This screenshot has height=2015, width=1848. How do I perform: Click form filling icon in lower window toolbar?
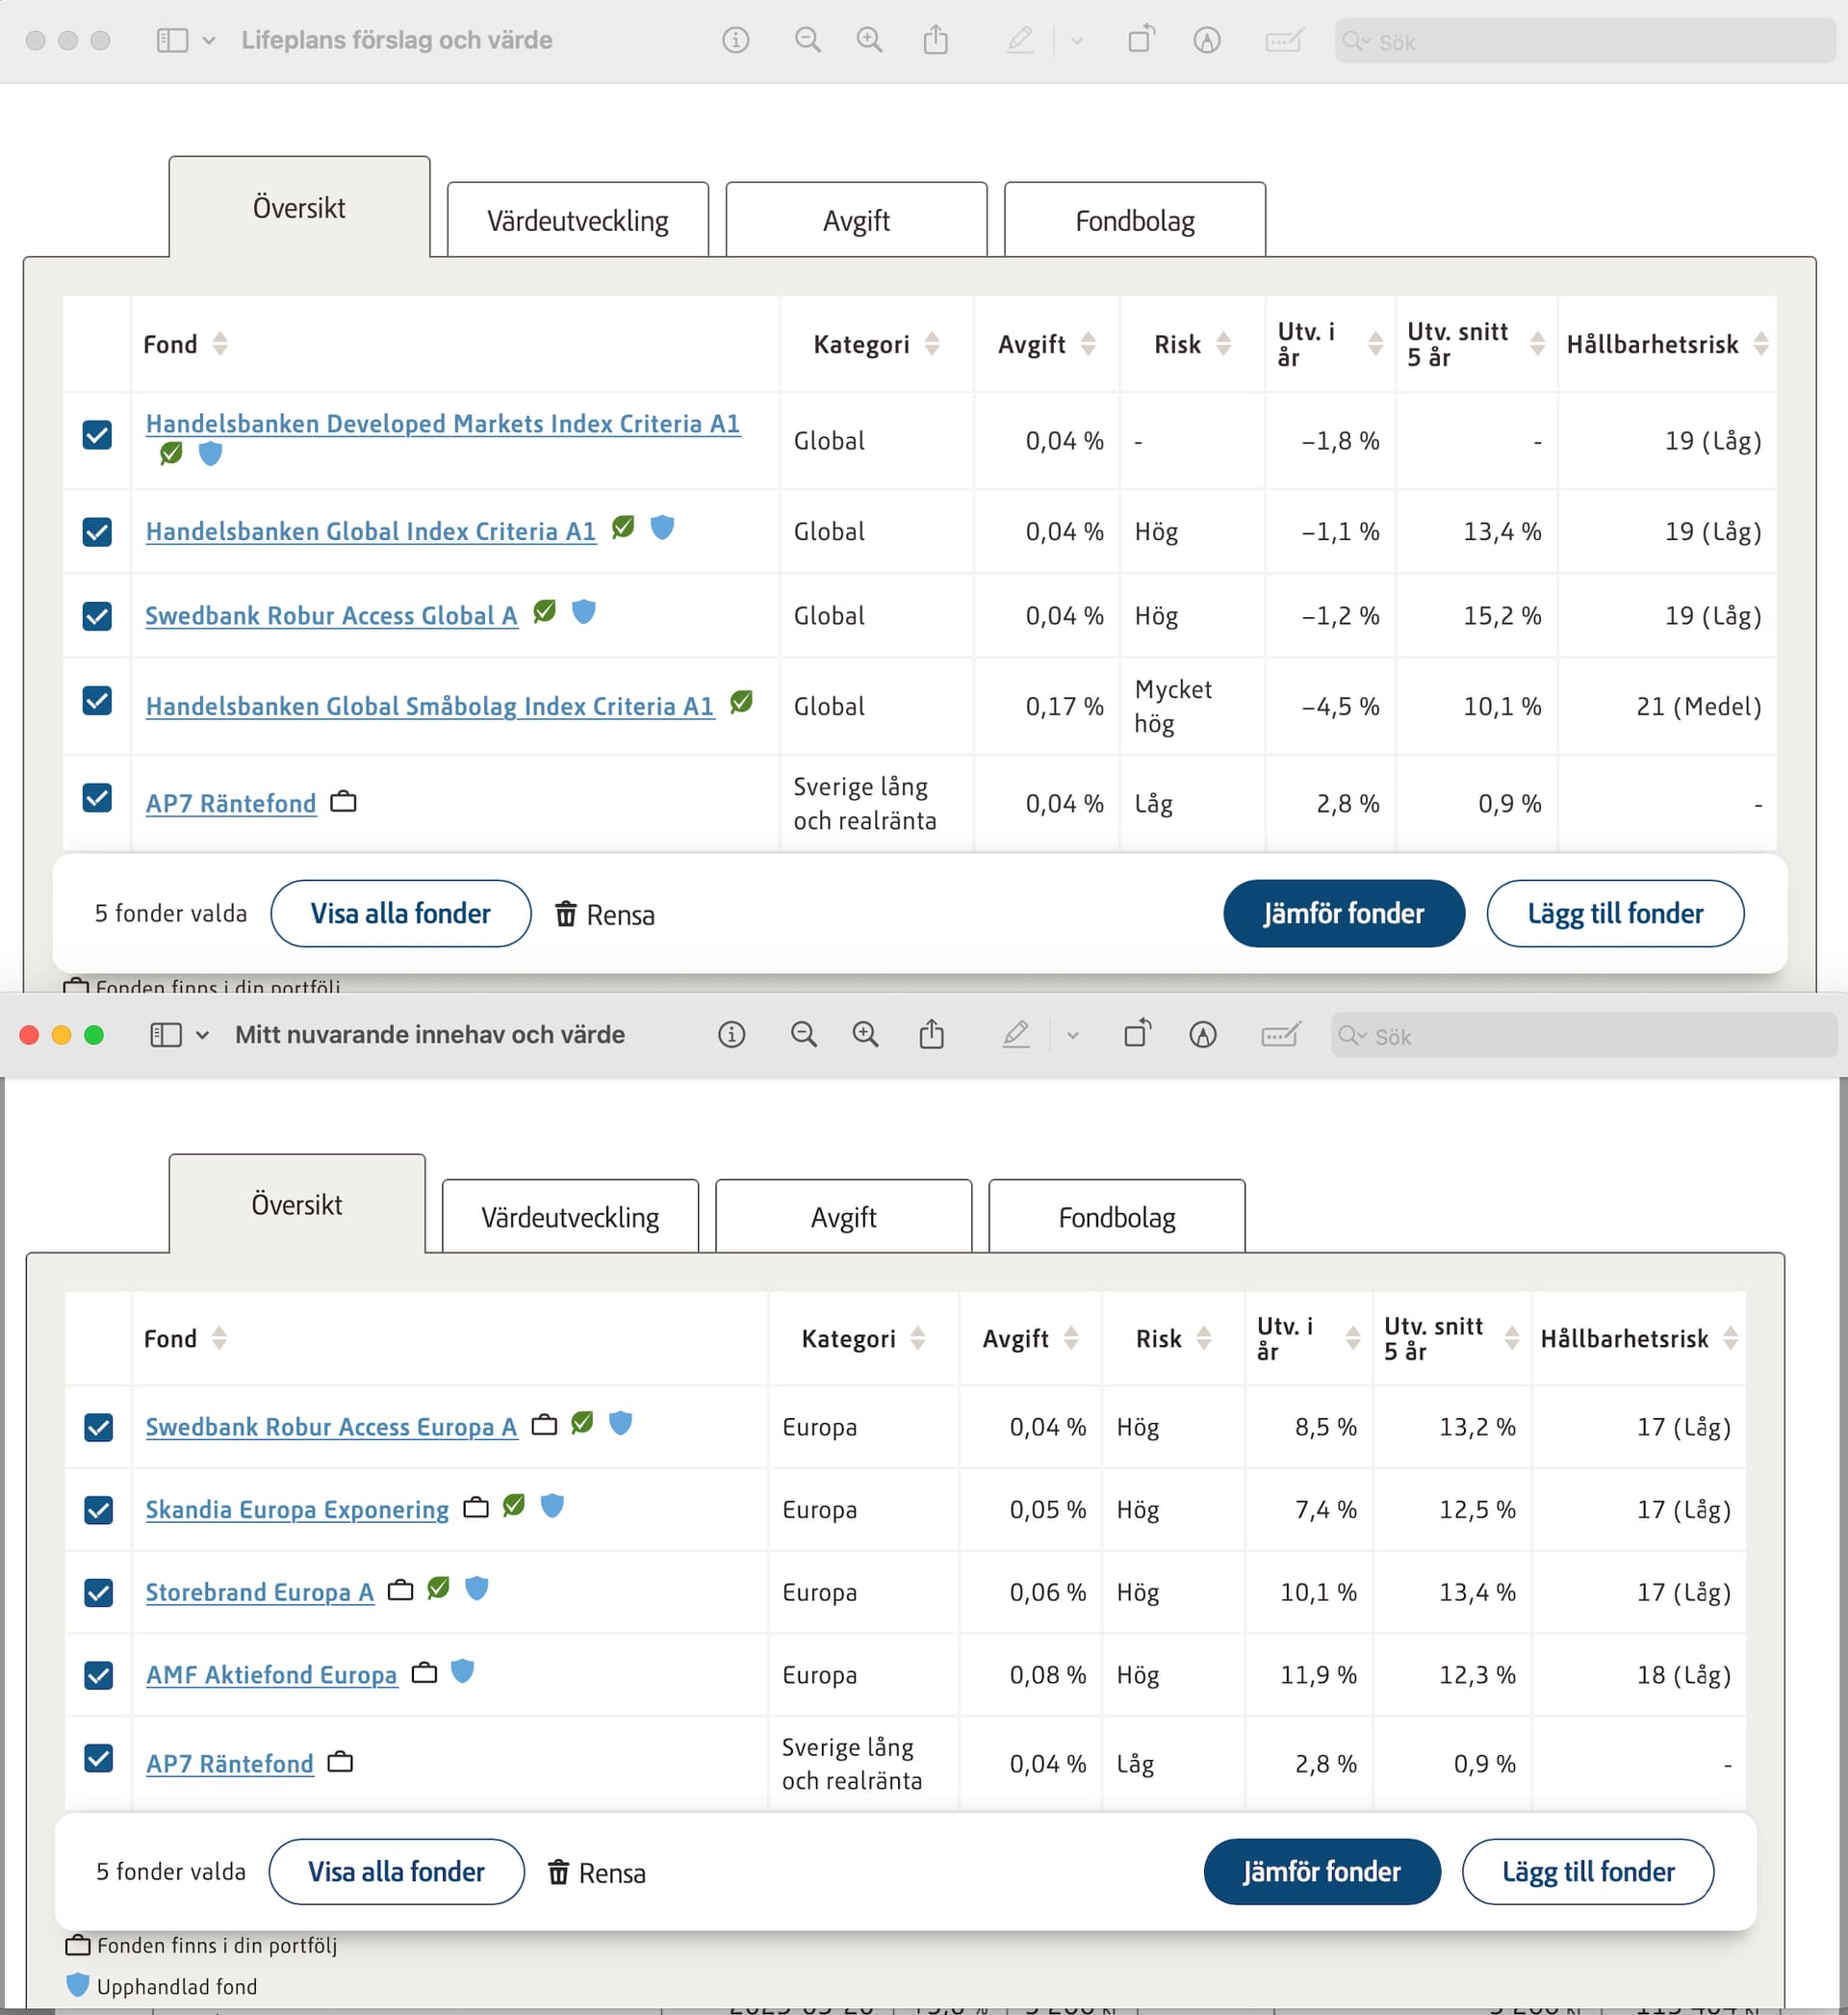1280,1035
